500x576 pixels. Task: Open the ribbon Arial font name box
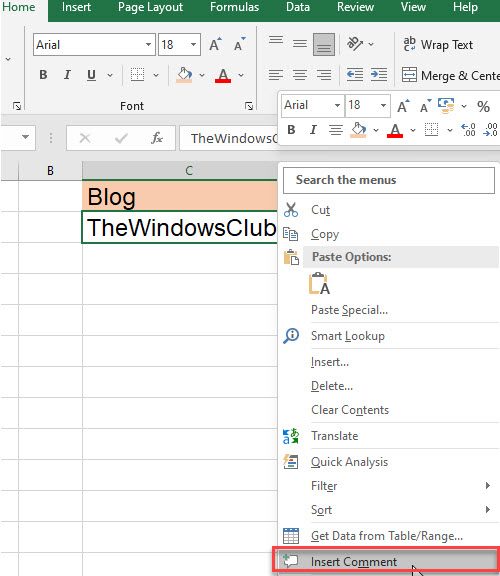[x=94, y=44]
